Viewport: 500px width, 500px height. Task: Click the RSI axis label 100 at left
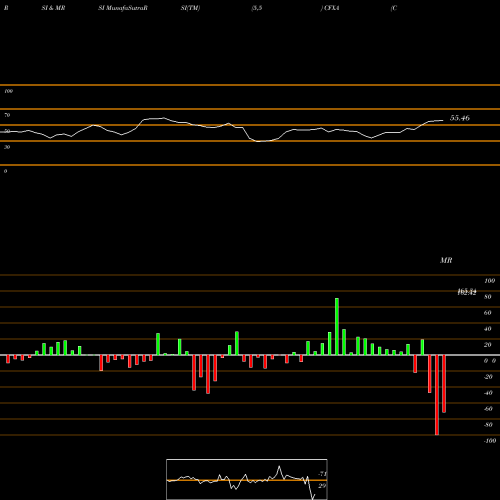[8, 91]
